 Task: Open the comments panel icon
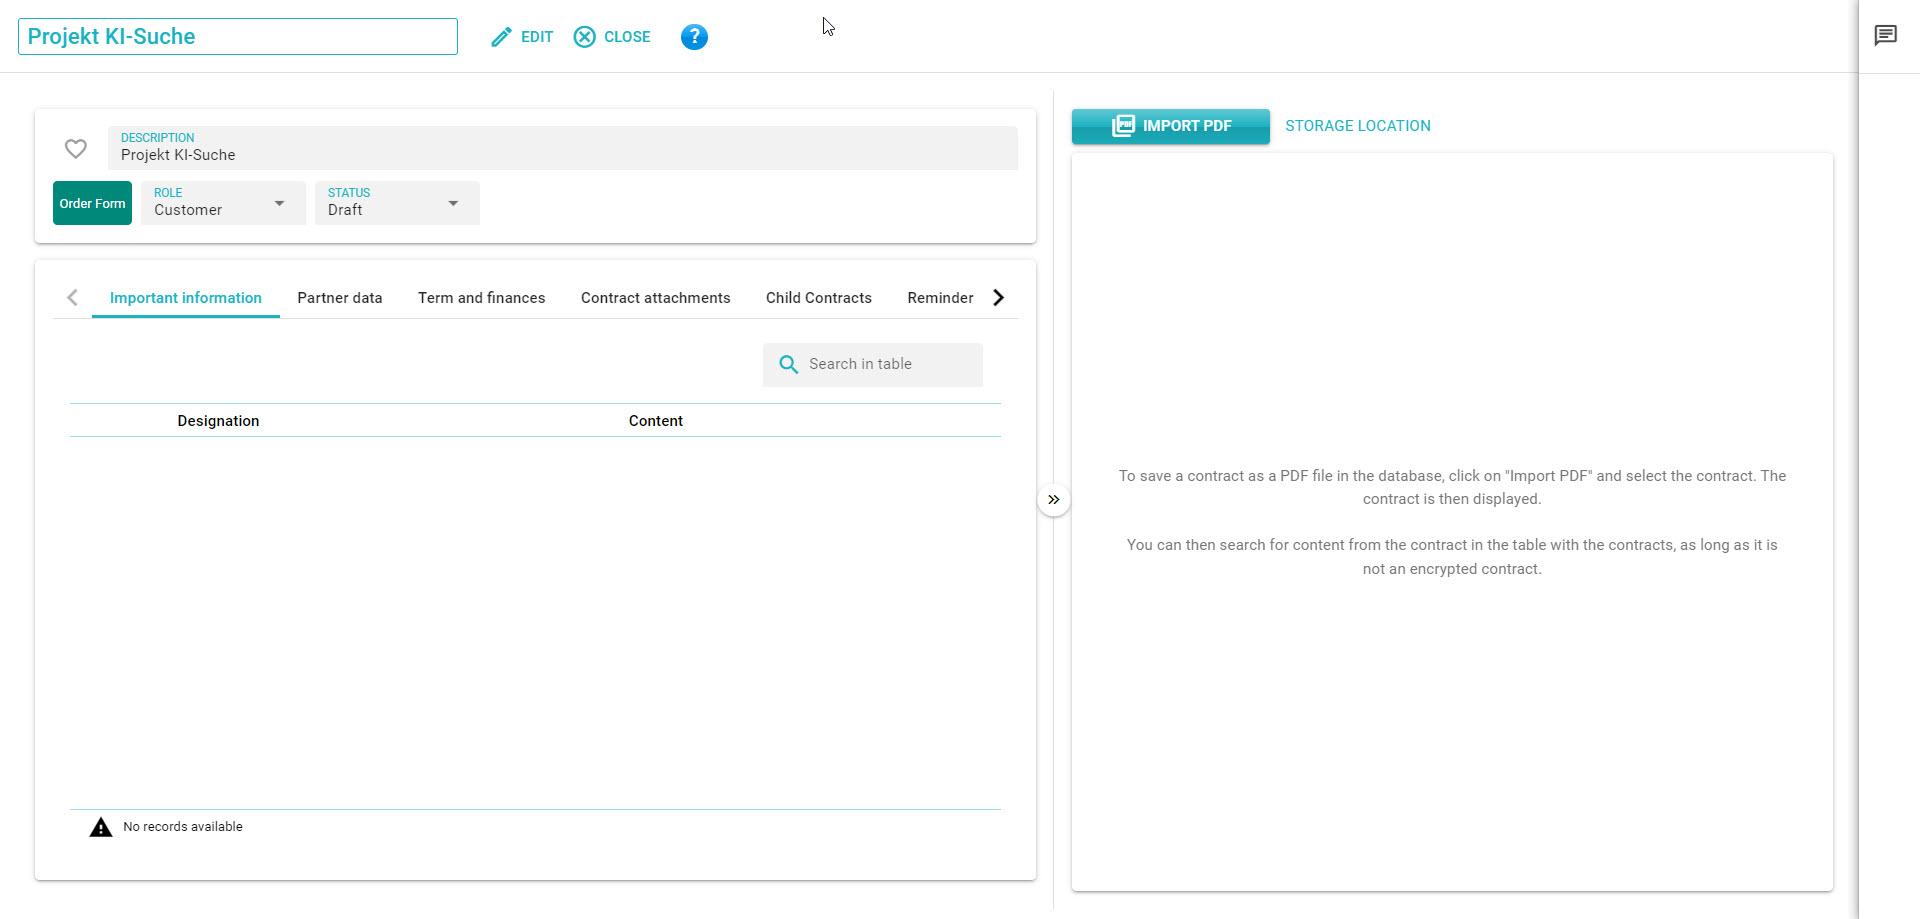(1885, 36)
